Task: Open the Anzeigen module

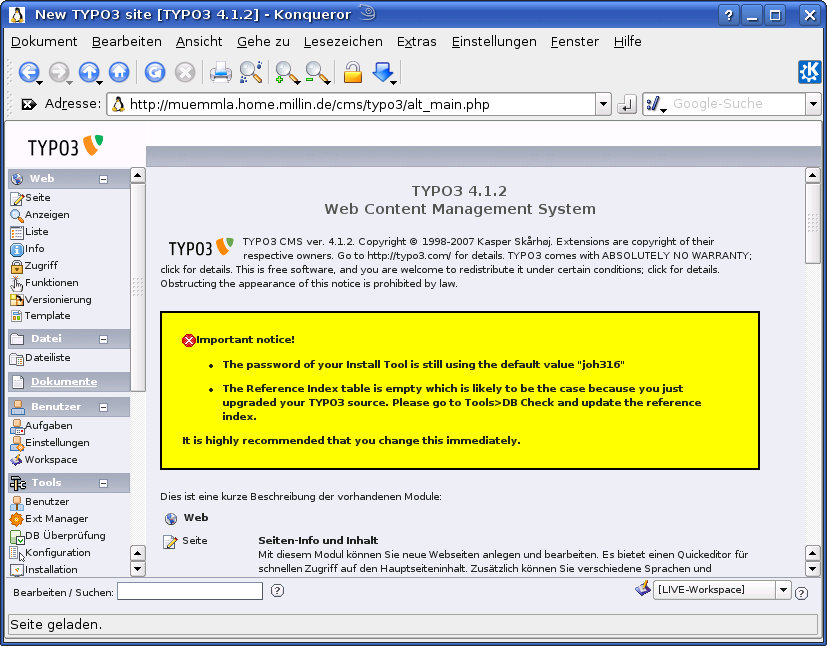Action: pos(40,215)
